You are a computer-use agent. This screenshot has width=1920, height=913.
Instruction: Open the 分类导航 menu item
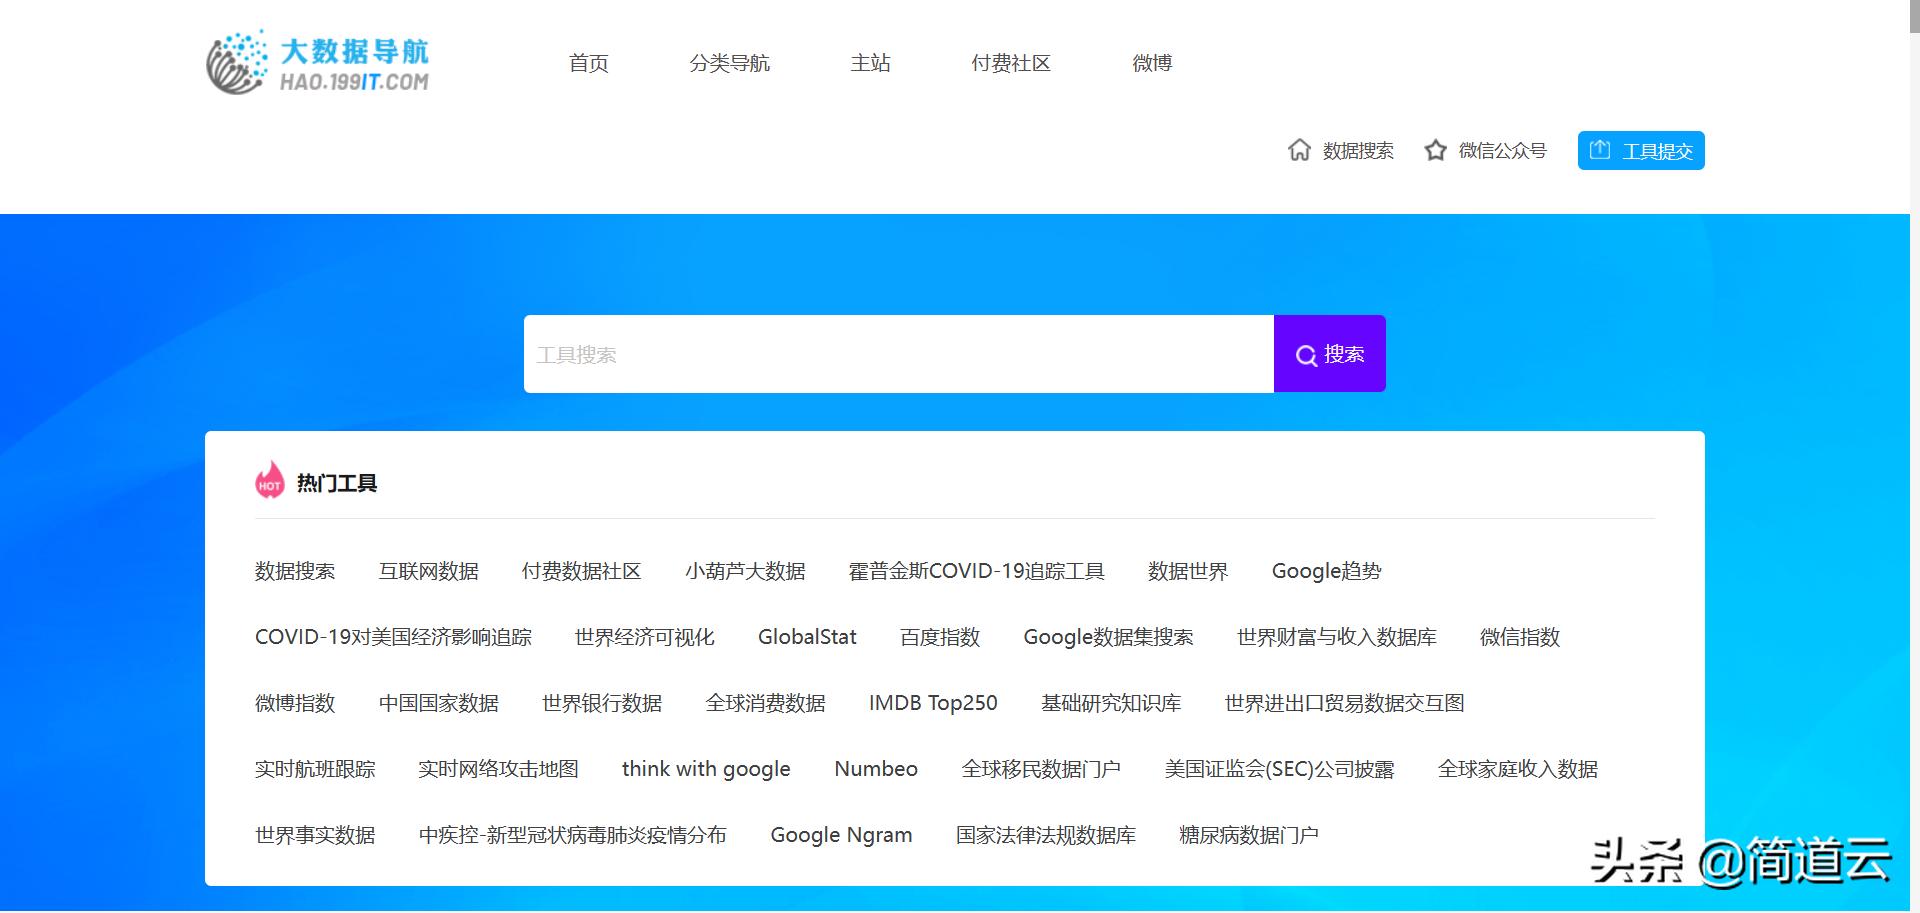click(x=730, y=63)
